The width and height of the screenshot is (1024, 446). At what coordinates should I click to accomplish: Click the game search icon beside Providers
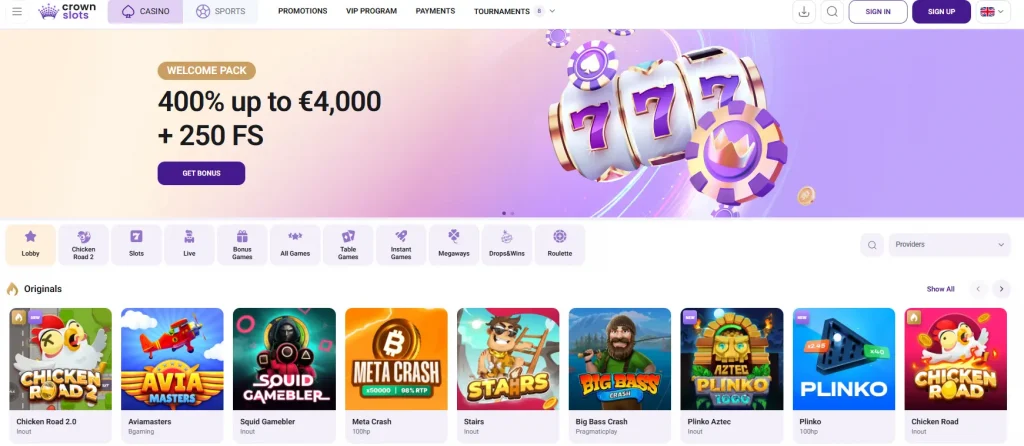(x=872, y=245)
